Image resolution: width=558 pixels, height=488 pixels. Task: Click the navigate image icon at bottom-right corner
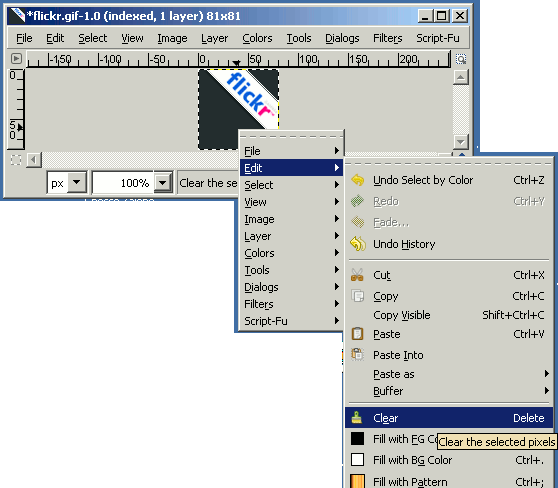[x=461, y=154]
